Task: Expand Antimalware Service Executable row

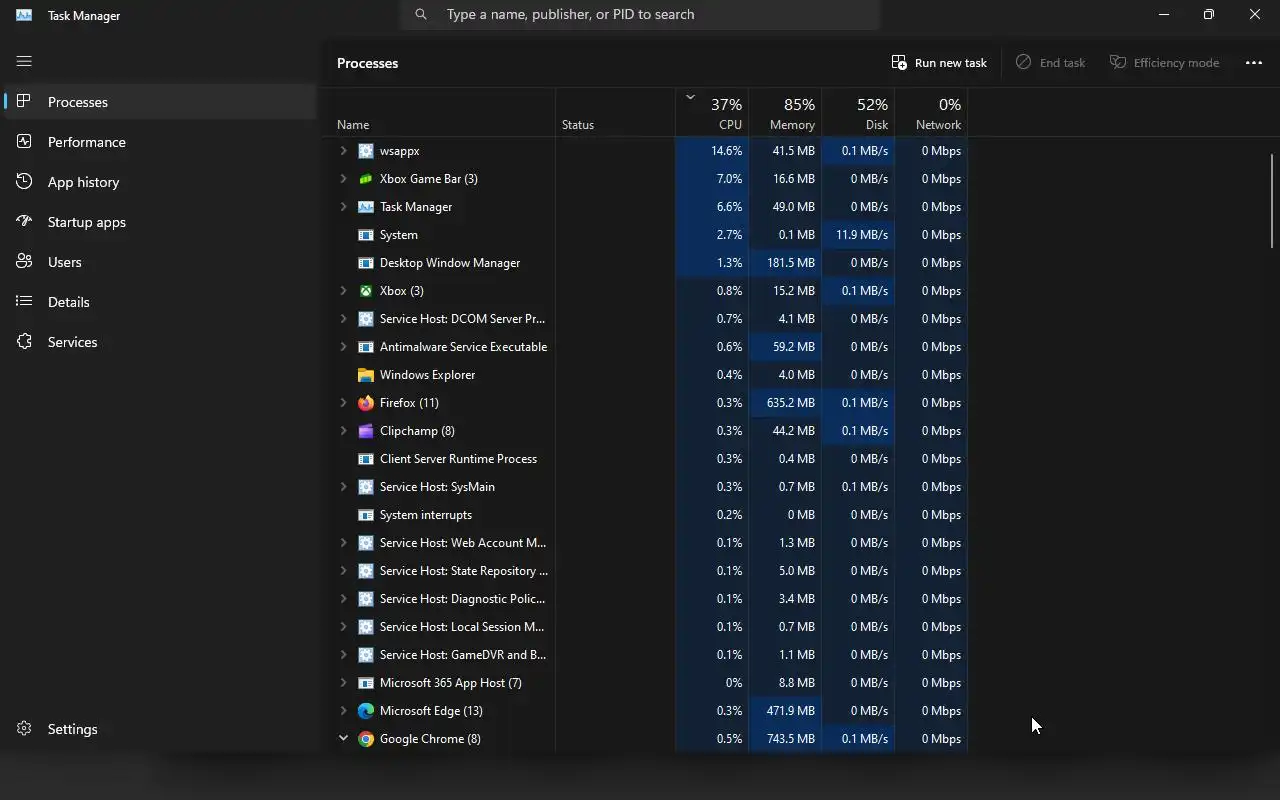Action: [343, 347]
